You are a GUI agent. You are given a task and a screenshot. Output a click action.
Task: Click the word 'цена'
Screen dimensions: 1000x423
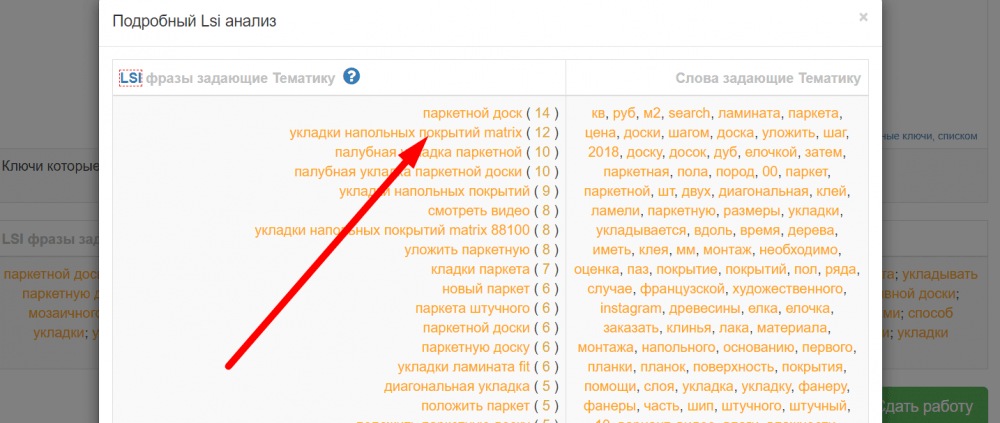[x=599, y=133]
